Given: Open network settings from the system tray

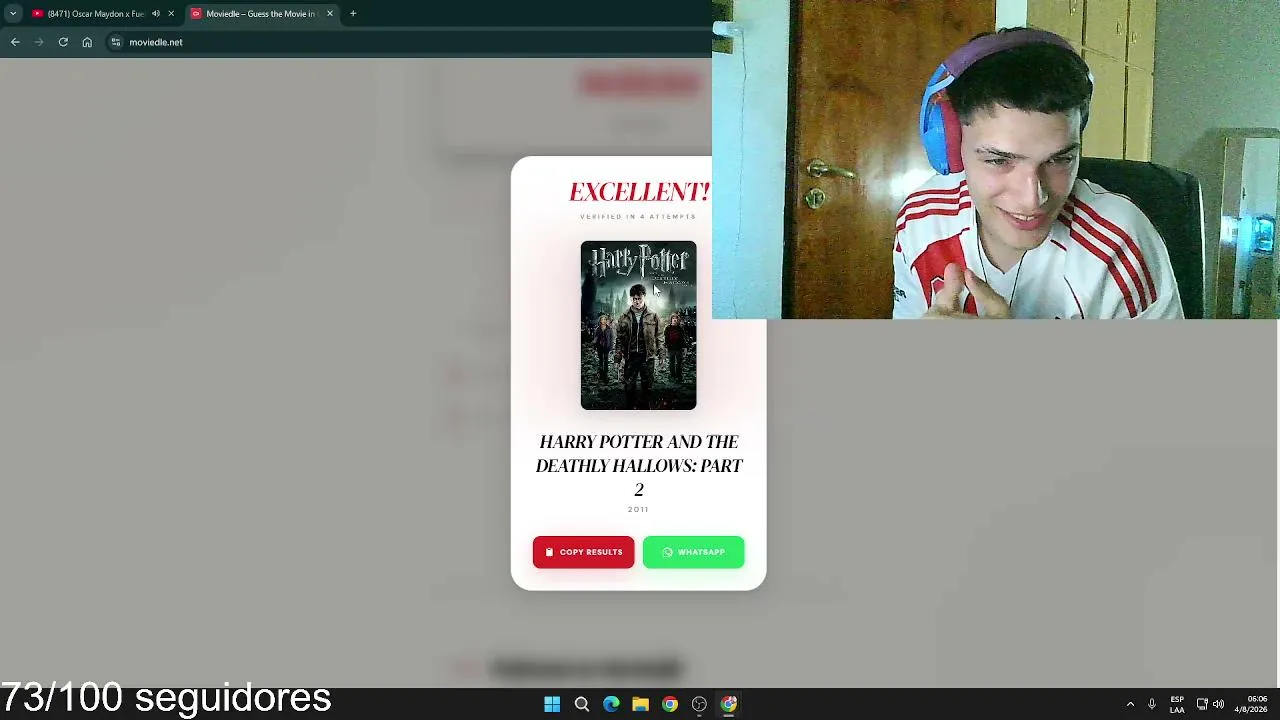Looking at the screenshot, I should [1202, 704].
